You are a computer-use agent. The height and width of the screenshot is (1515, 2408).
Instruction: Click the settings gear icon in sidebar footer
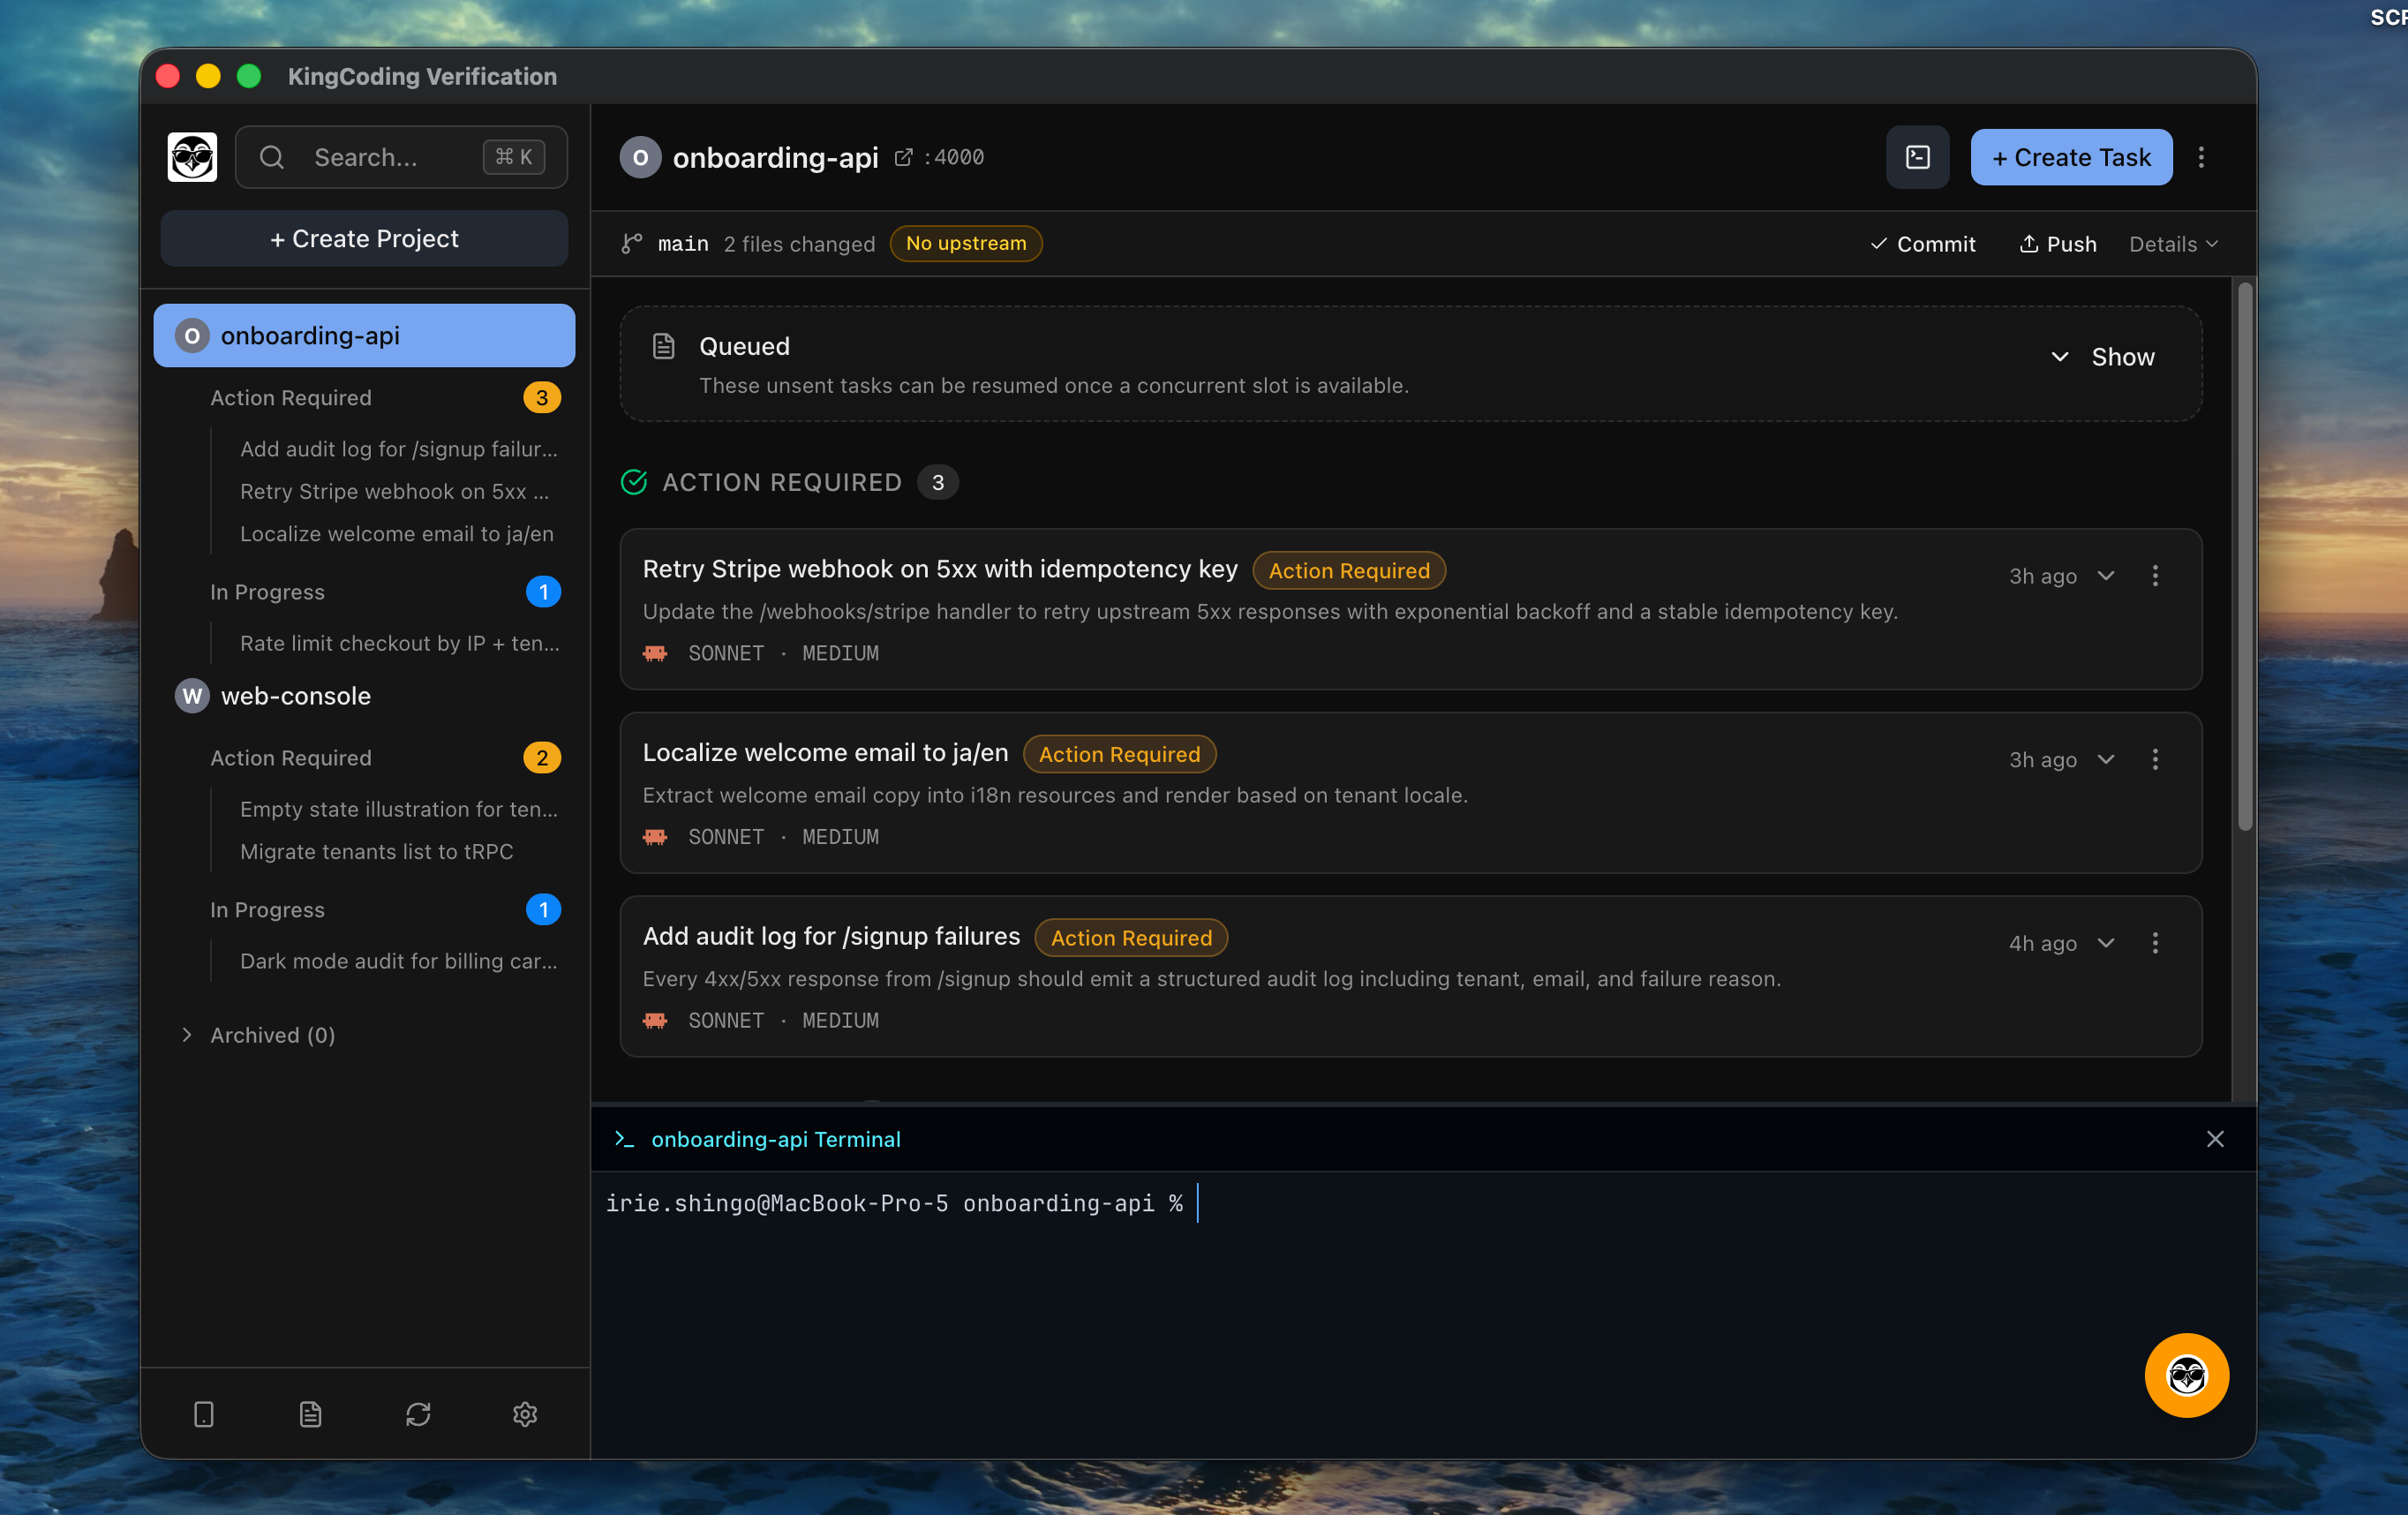(x=525, y=1413)
